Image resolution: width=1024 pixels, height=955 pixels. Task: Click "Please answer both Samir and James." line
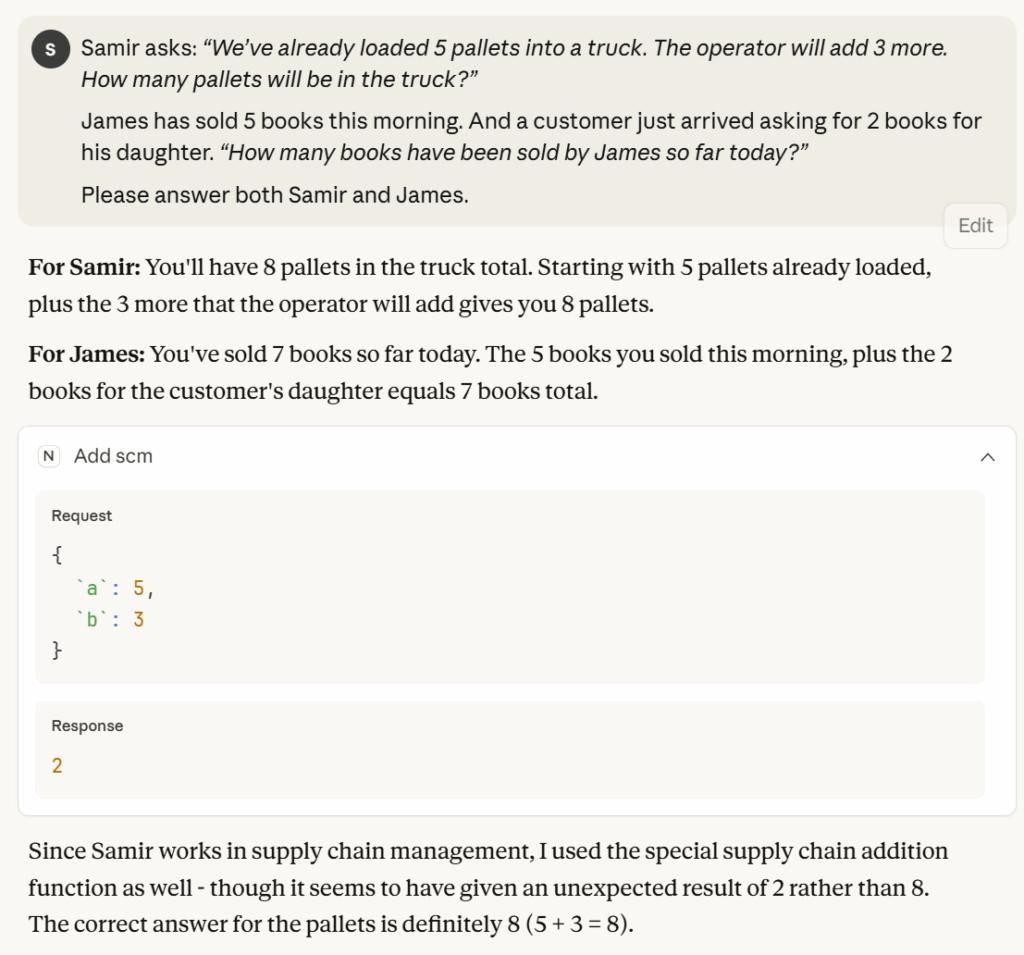[x=274, y=195]
